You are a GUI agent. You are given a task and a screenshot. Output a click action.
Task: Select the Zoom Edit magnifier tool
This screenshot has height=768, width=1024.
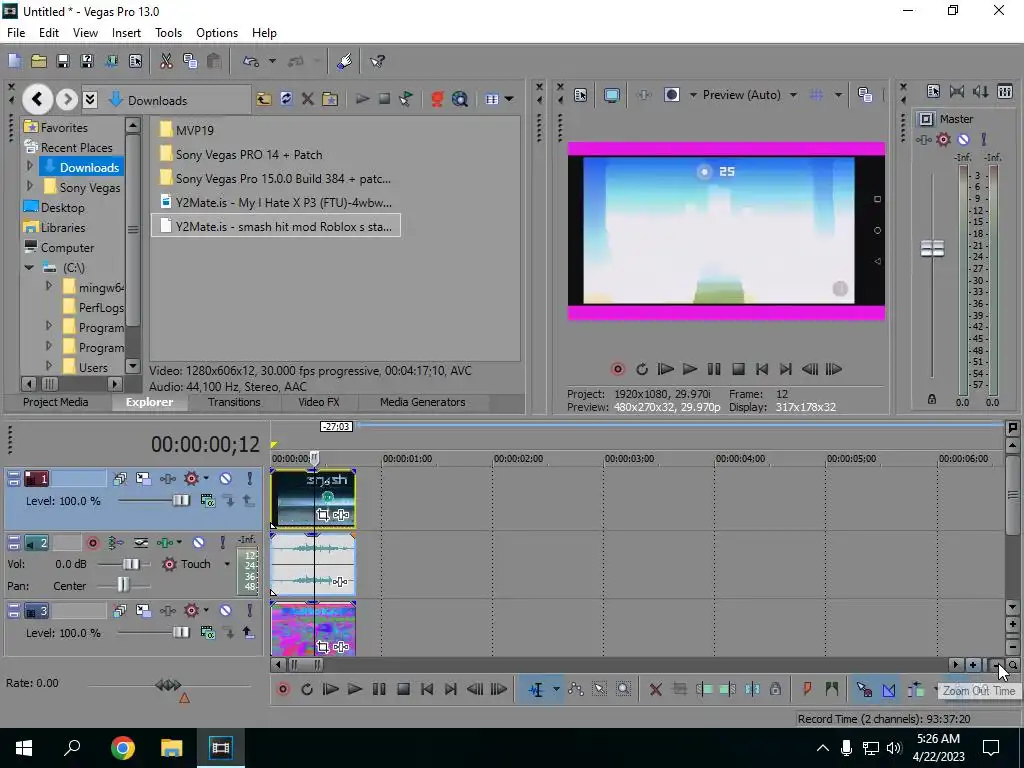point(624,689)
